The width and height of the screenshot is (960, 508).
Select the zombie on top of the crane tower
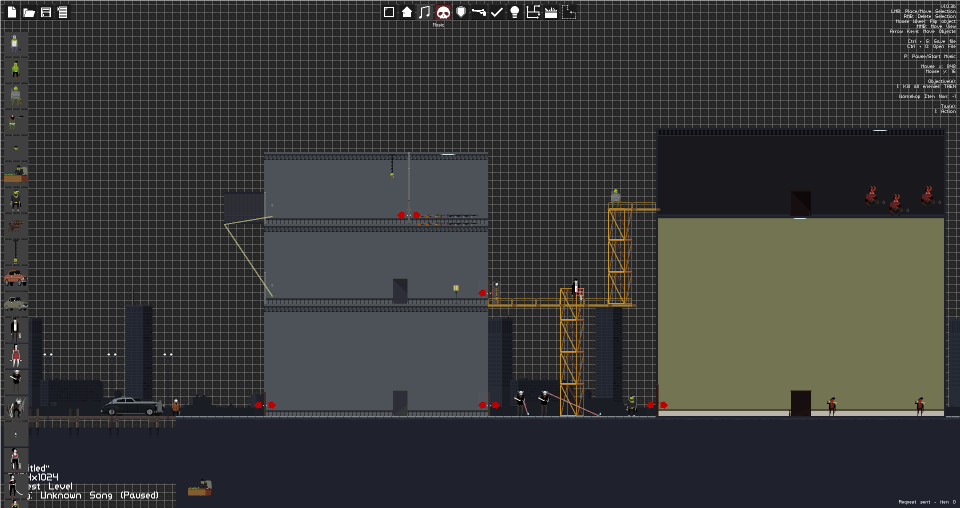pyautogui.click(x=615, y=196)
